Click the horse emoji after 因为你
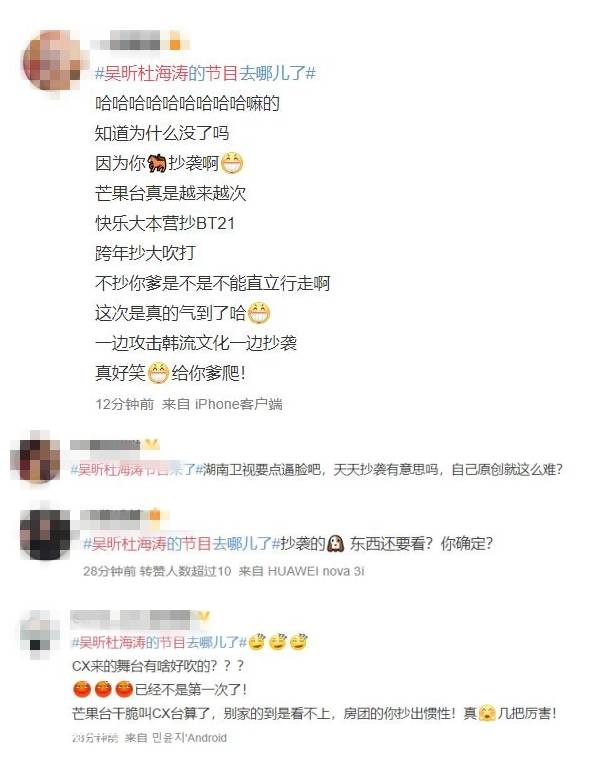The image size is (596, 762). [157, 163]
